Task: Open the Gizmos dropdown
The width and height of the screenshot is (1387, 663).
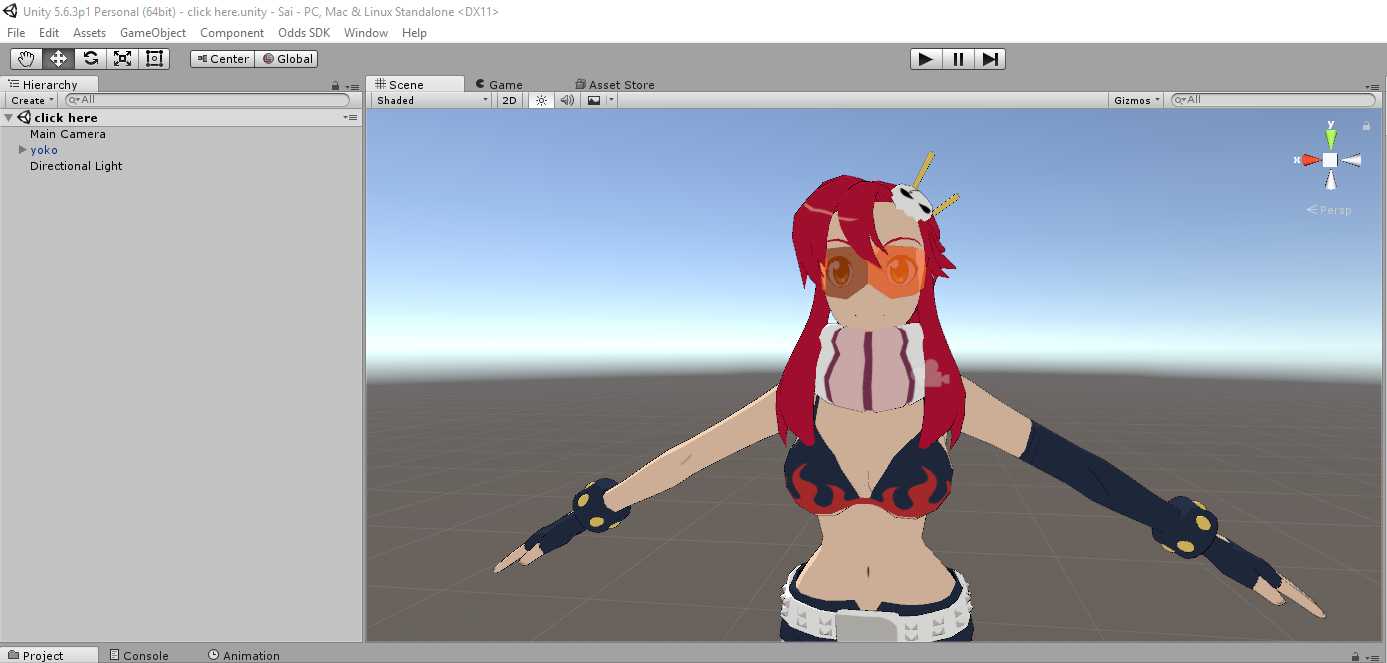Action: click(1137, 100)
